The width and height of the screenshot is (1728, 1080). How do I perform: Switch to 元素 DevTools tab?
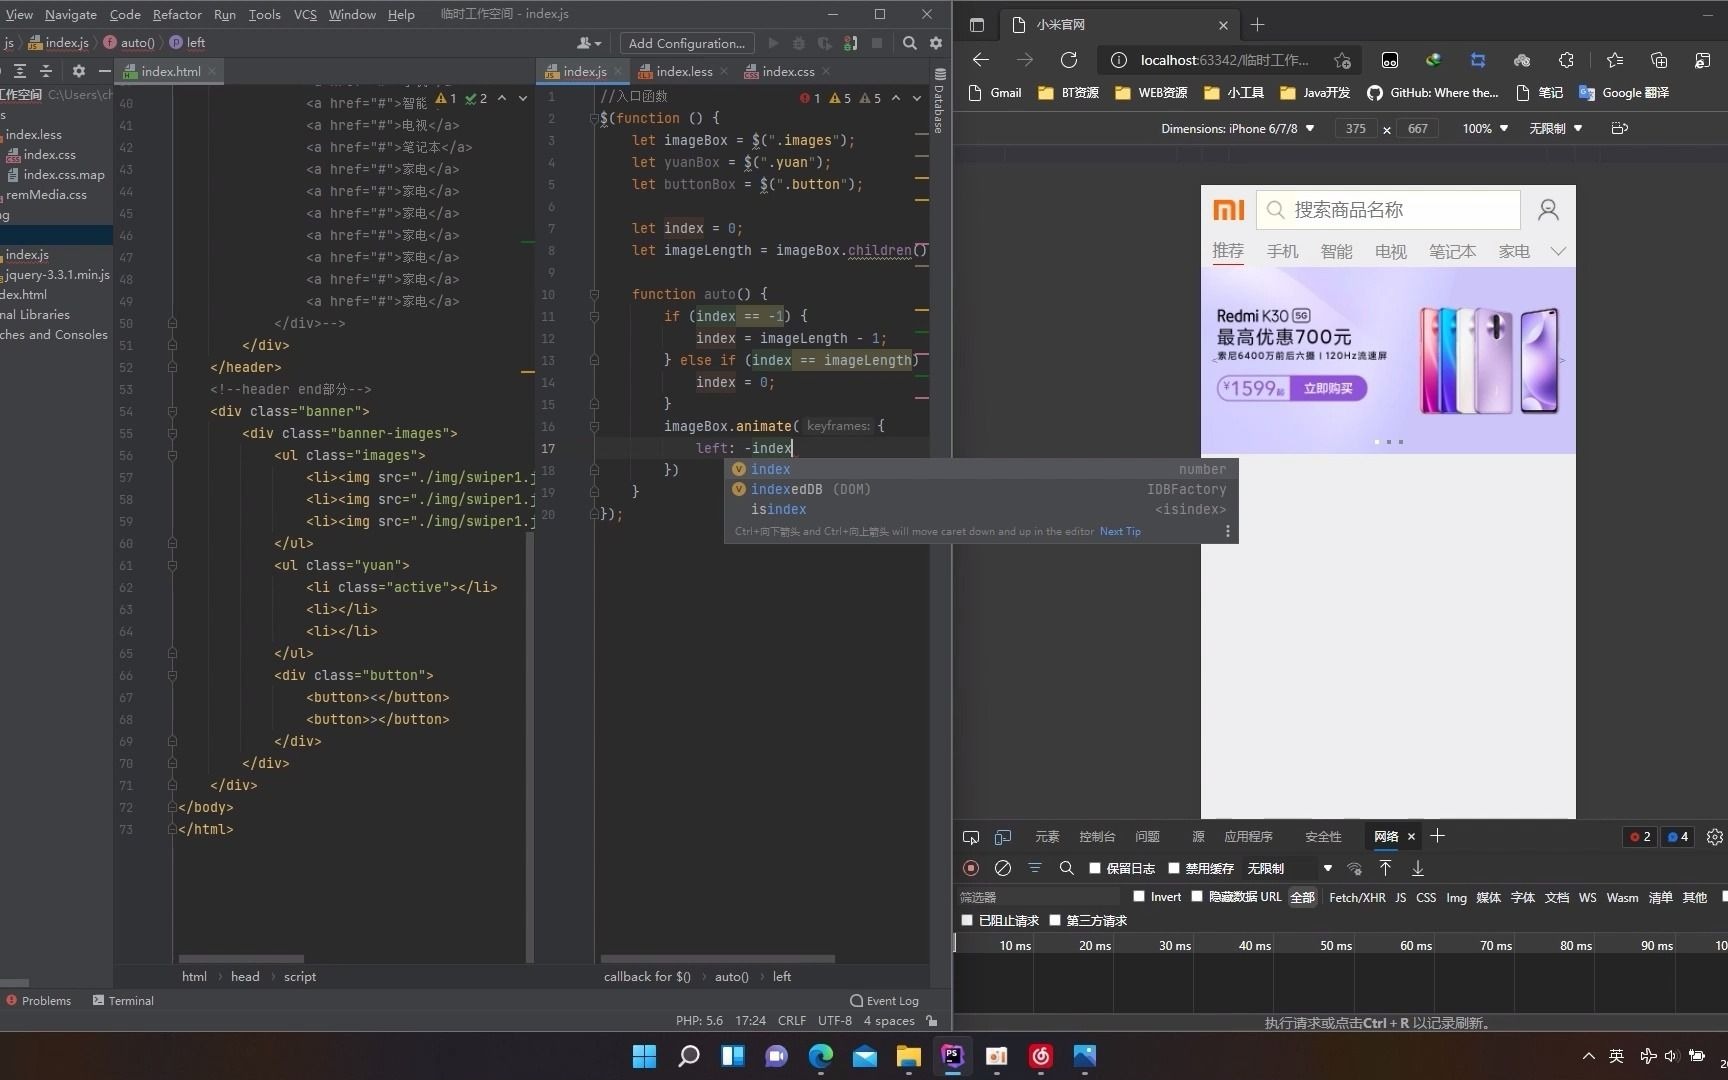1047,837
